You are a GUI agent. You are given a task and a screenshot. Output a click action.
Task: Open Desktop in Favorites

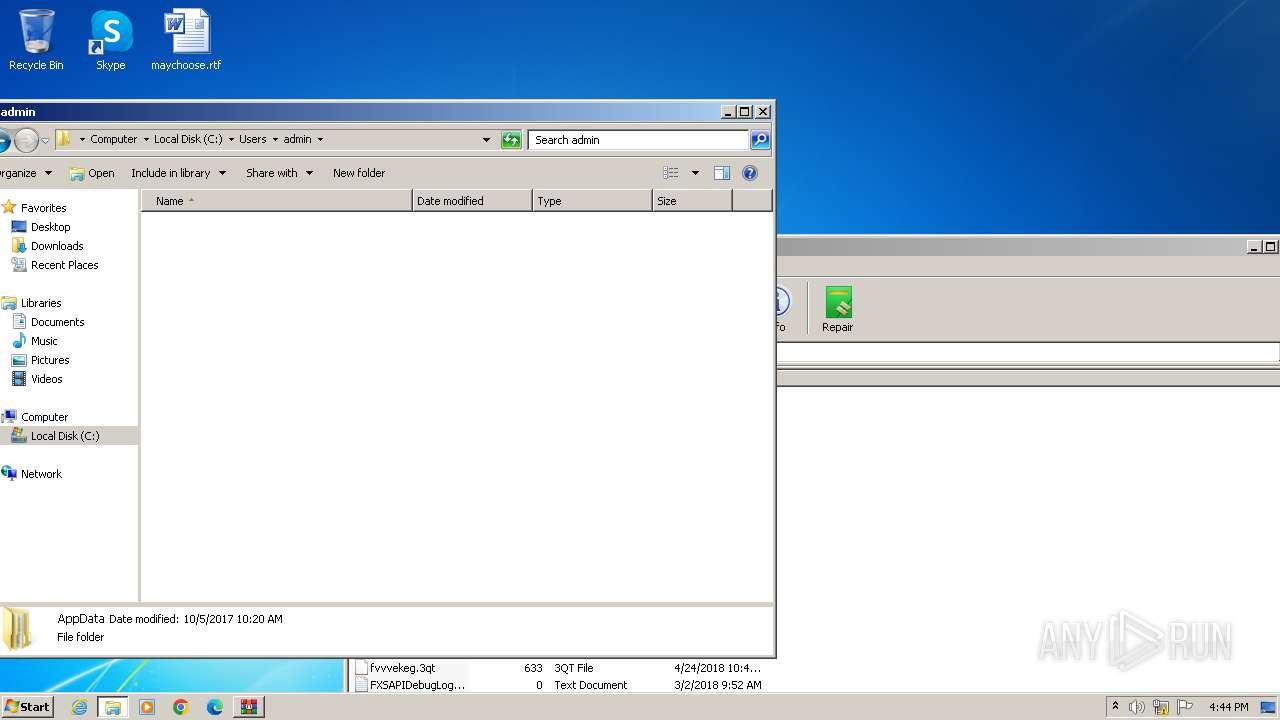(50, 227)
